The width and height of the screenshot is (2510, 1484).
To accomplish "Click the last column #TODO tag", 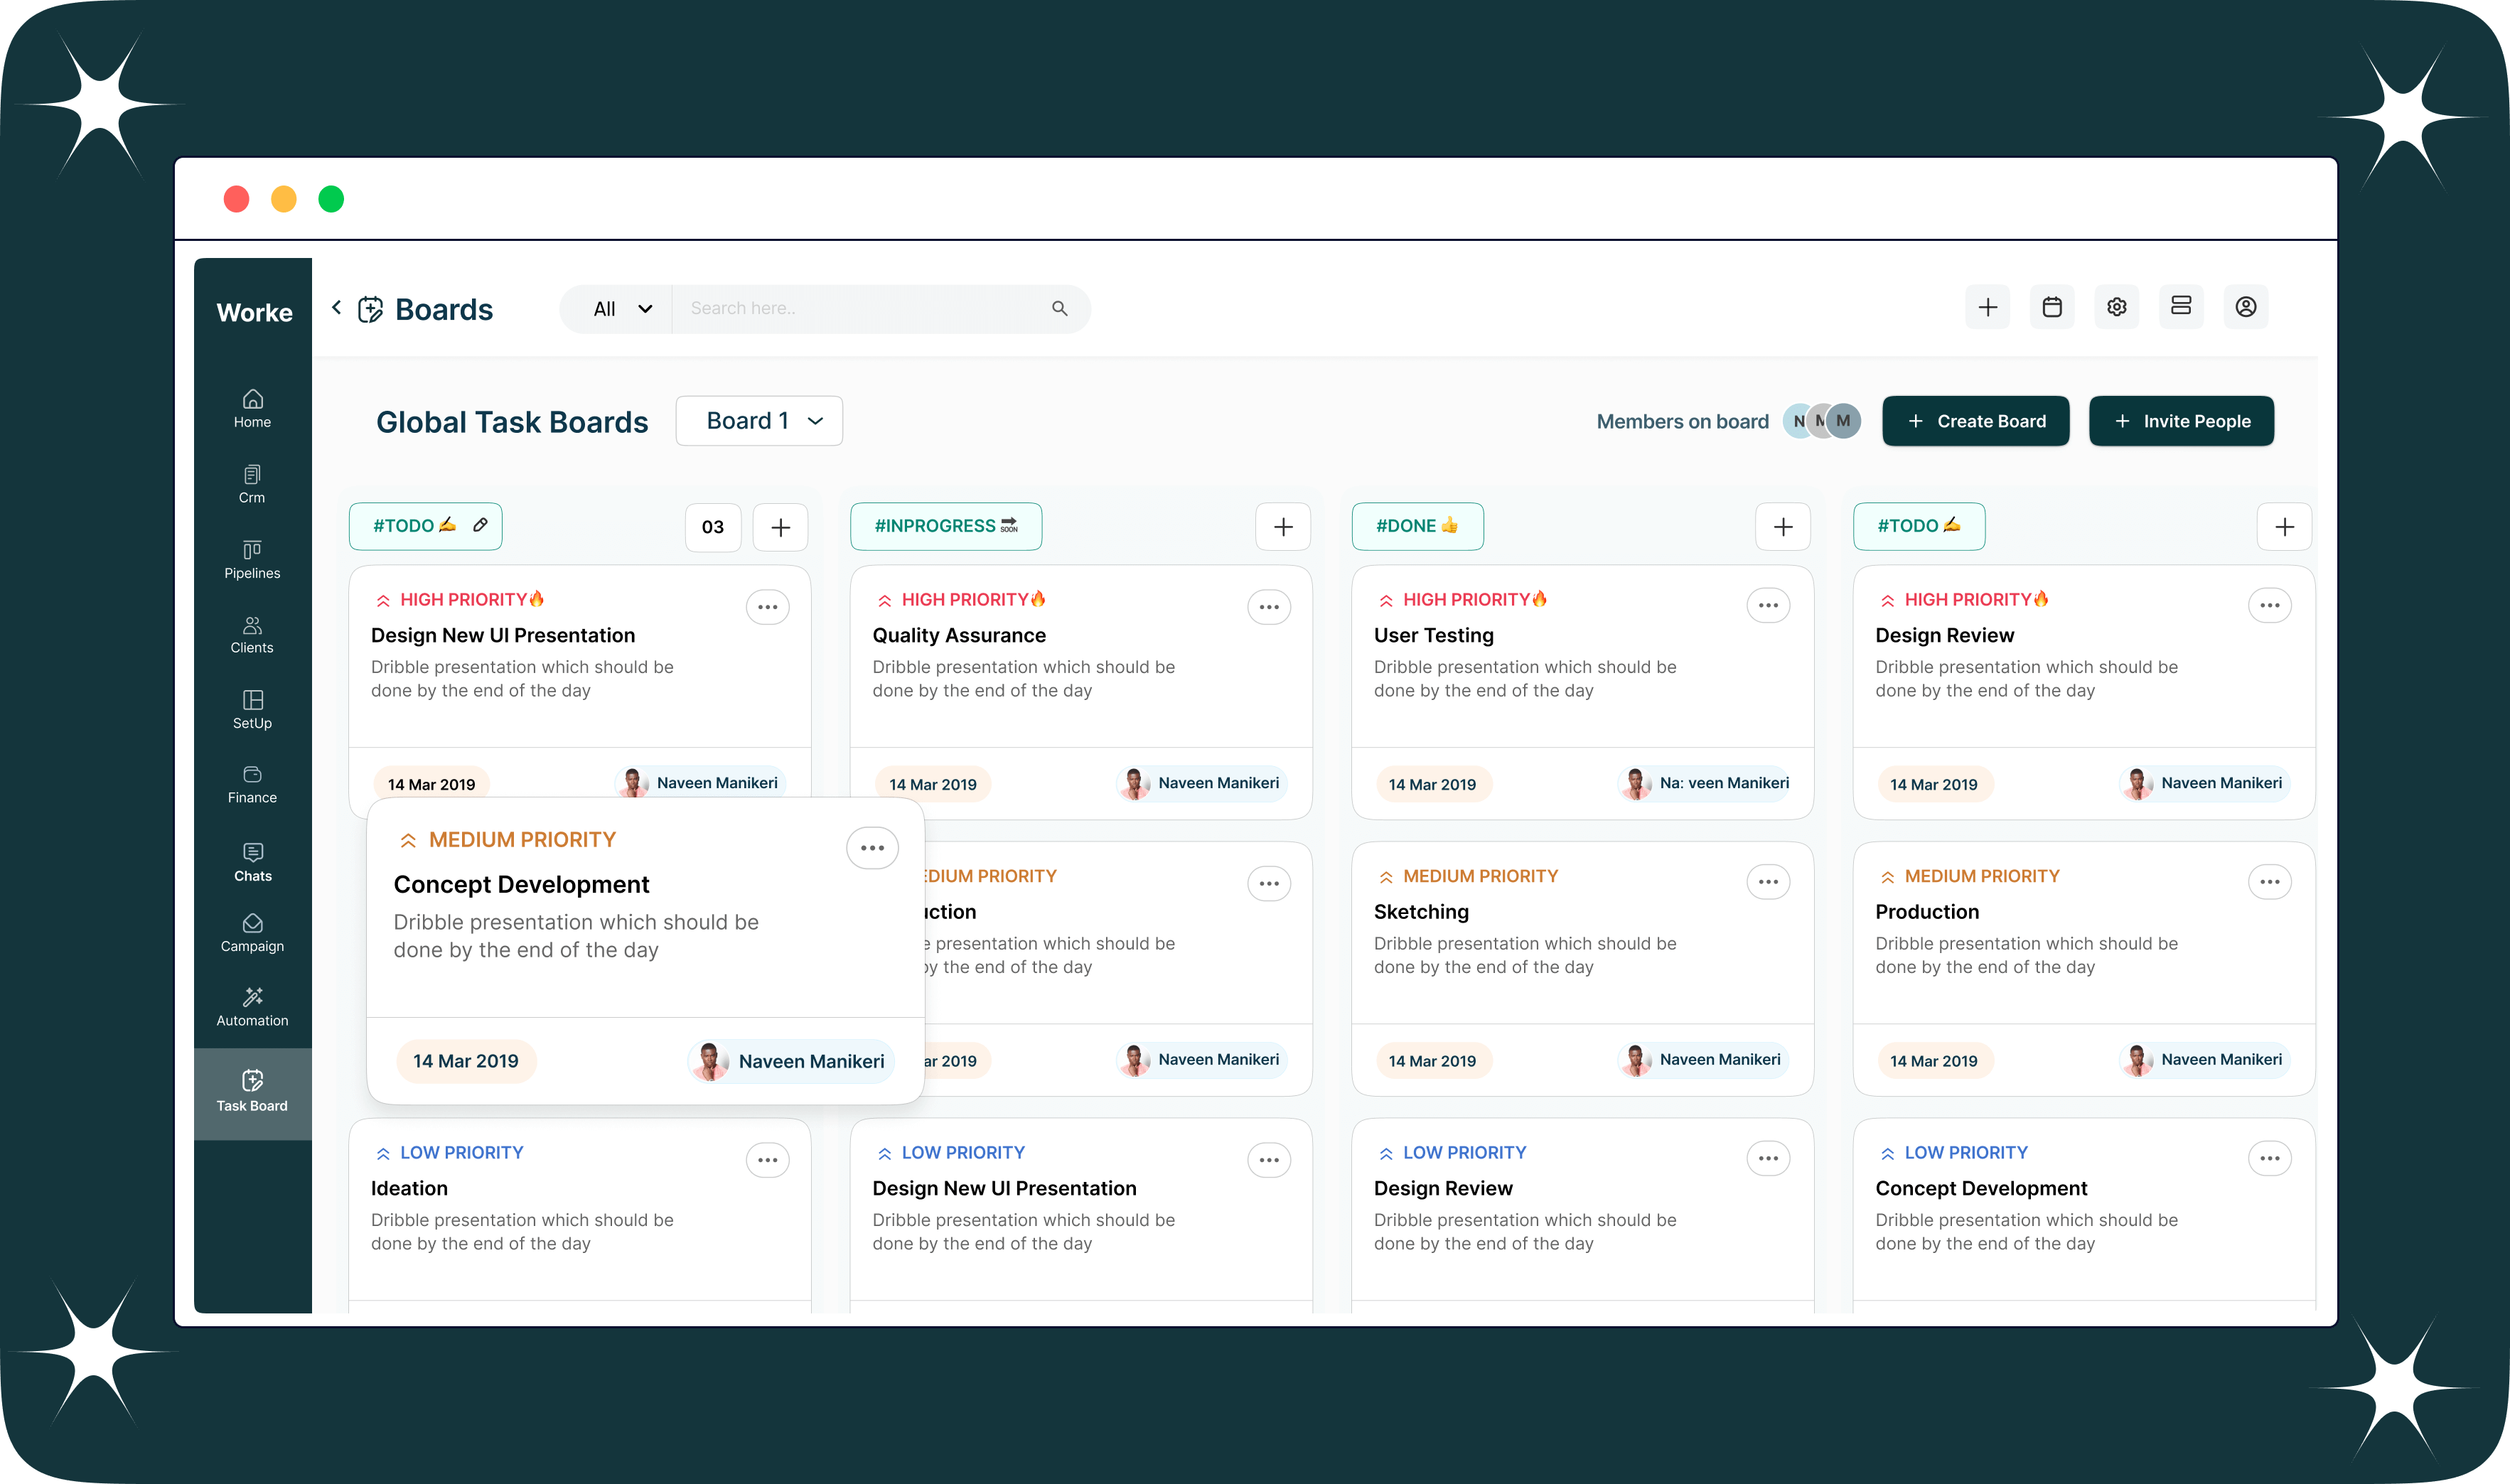I will point(1919,526).
